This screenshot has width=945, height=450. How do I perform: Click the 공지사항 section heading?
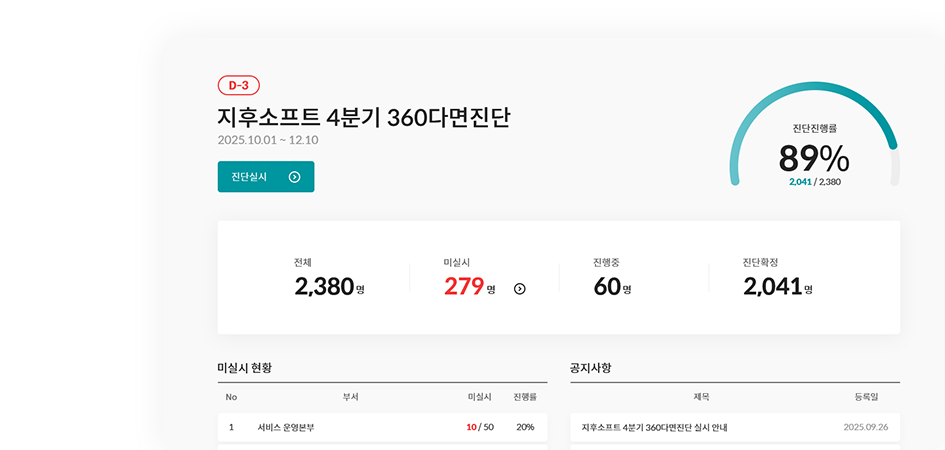[591, 367]
